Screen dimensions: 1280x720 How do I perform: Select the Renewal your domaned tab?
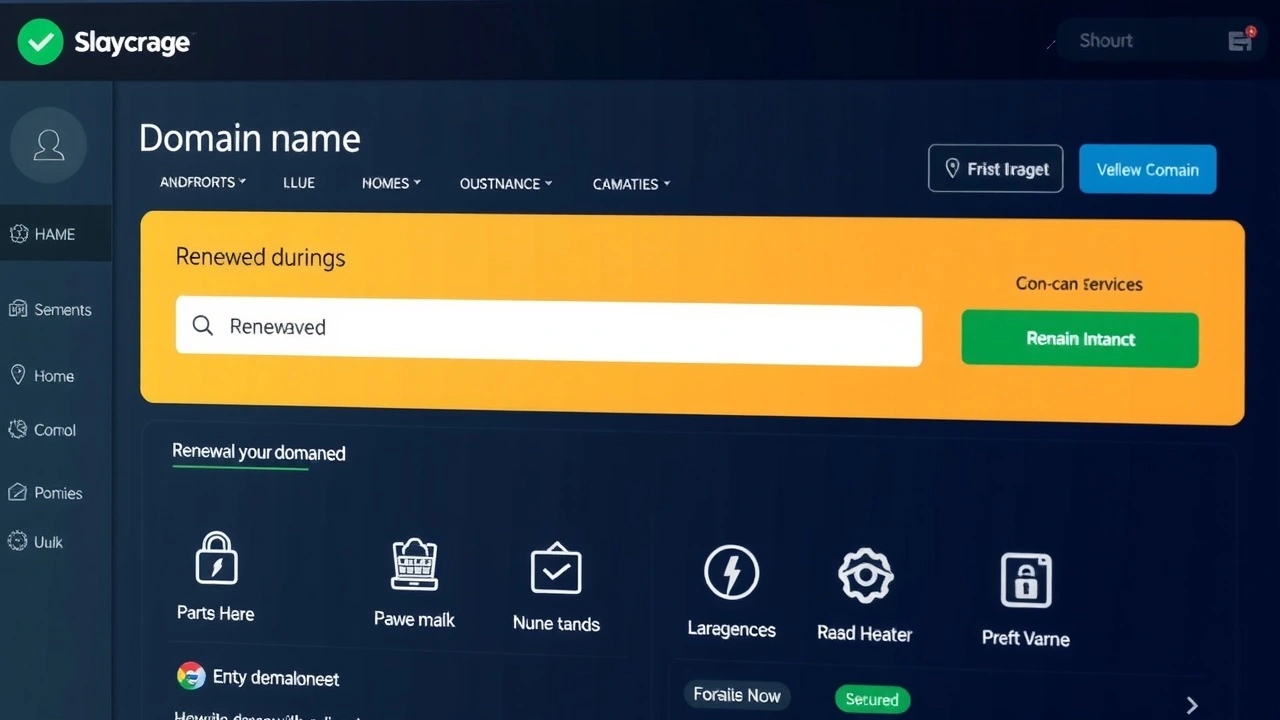(x=259, y=453)
